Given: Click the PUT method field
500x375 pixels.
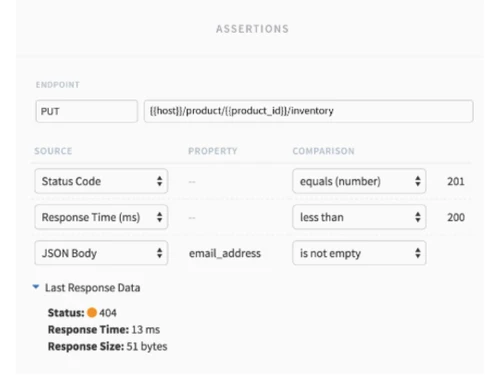Looking at the screenshot, I should point(87,111).
